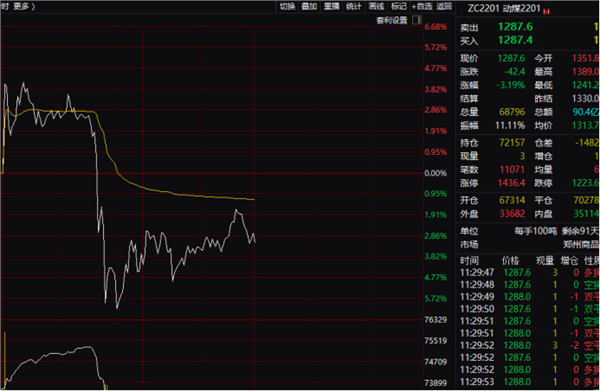Open the 更多 menu at top left

click(x=24, y=7)
